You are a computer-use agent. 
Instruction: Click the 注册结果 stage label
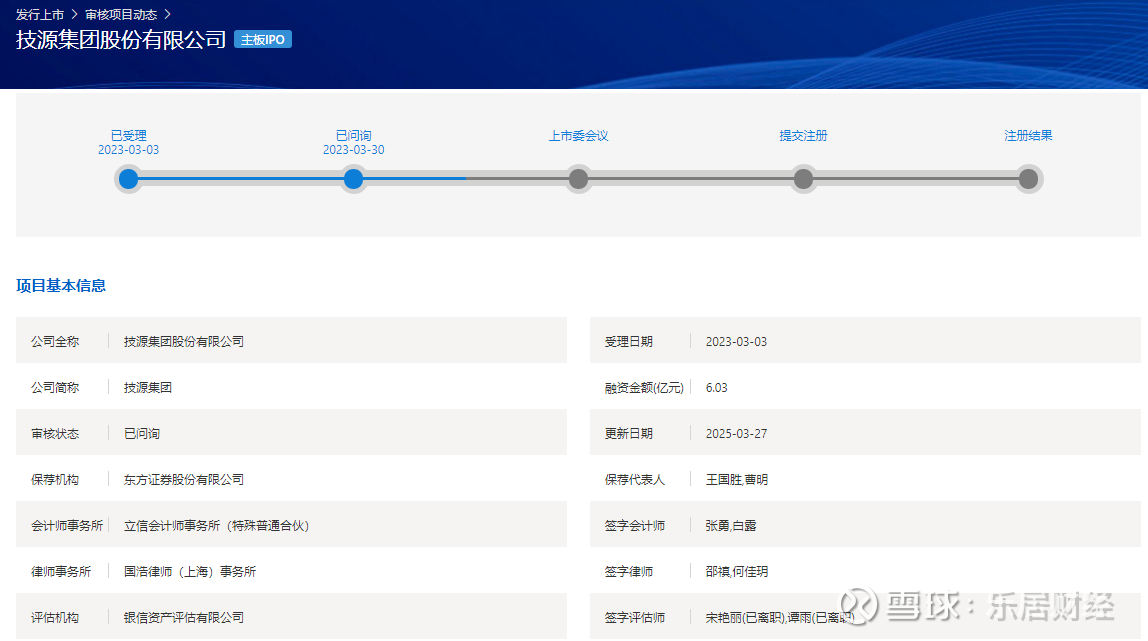tap(1028, 135)
